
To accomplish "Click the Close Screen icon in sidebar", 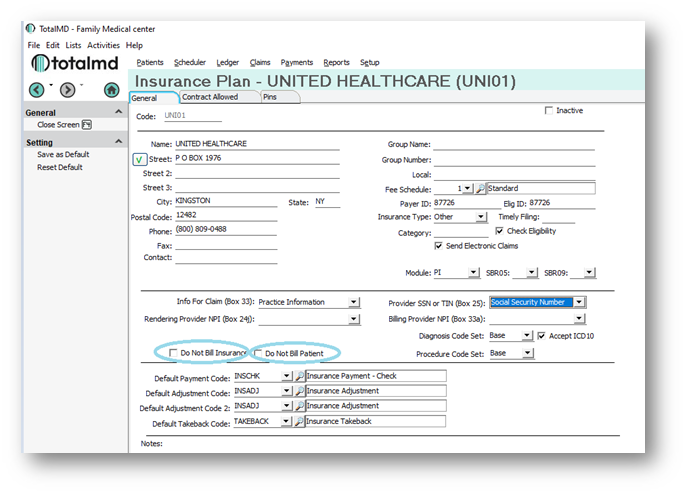I will point(87,125).
